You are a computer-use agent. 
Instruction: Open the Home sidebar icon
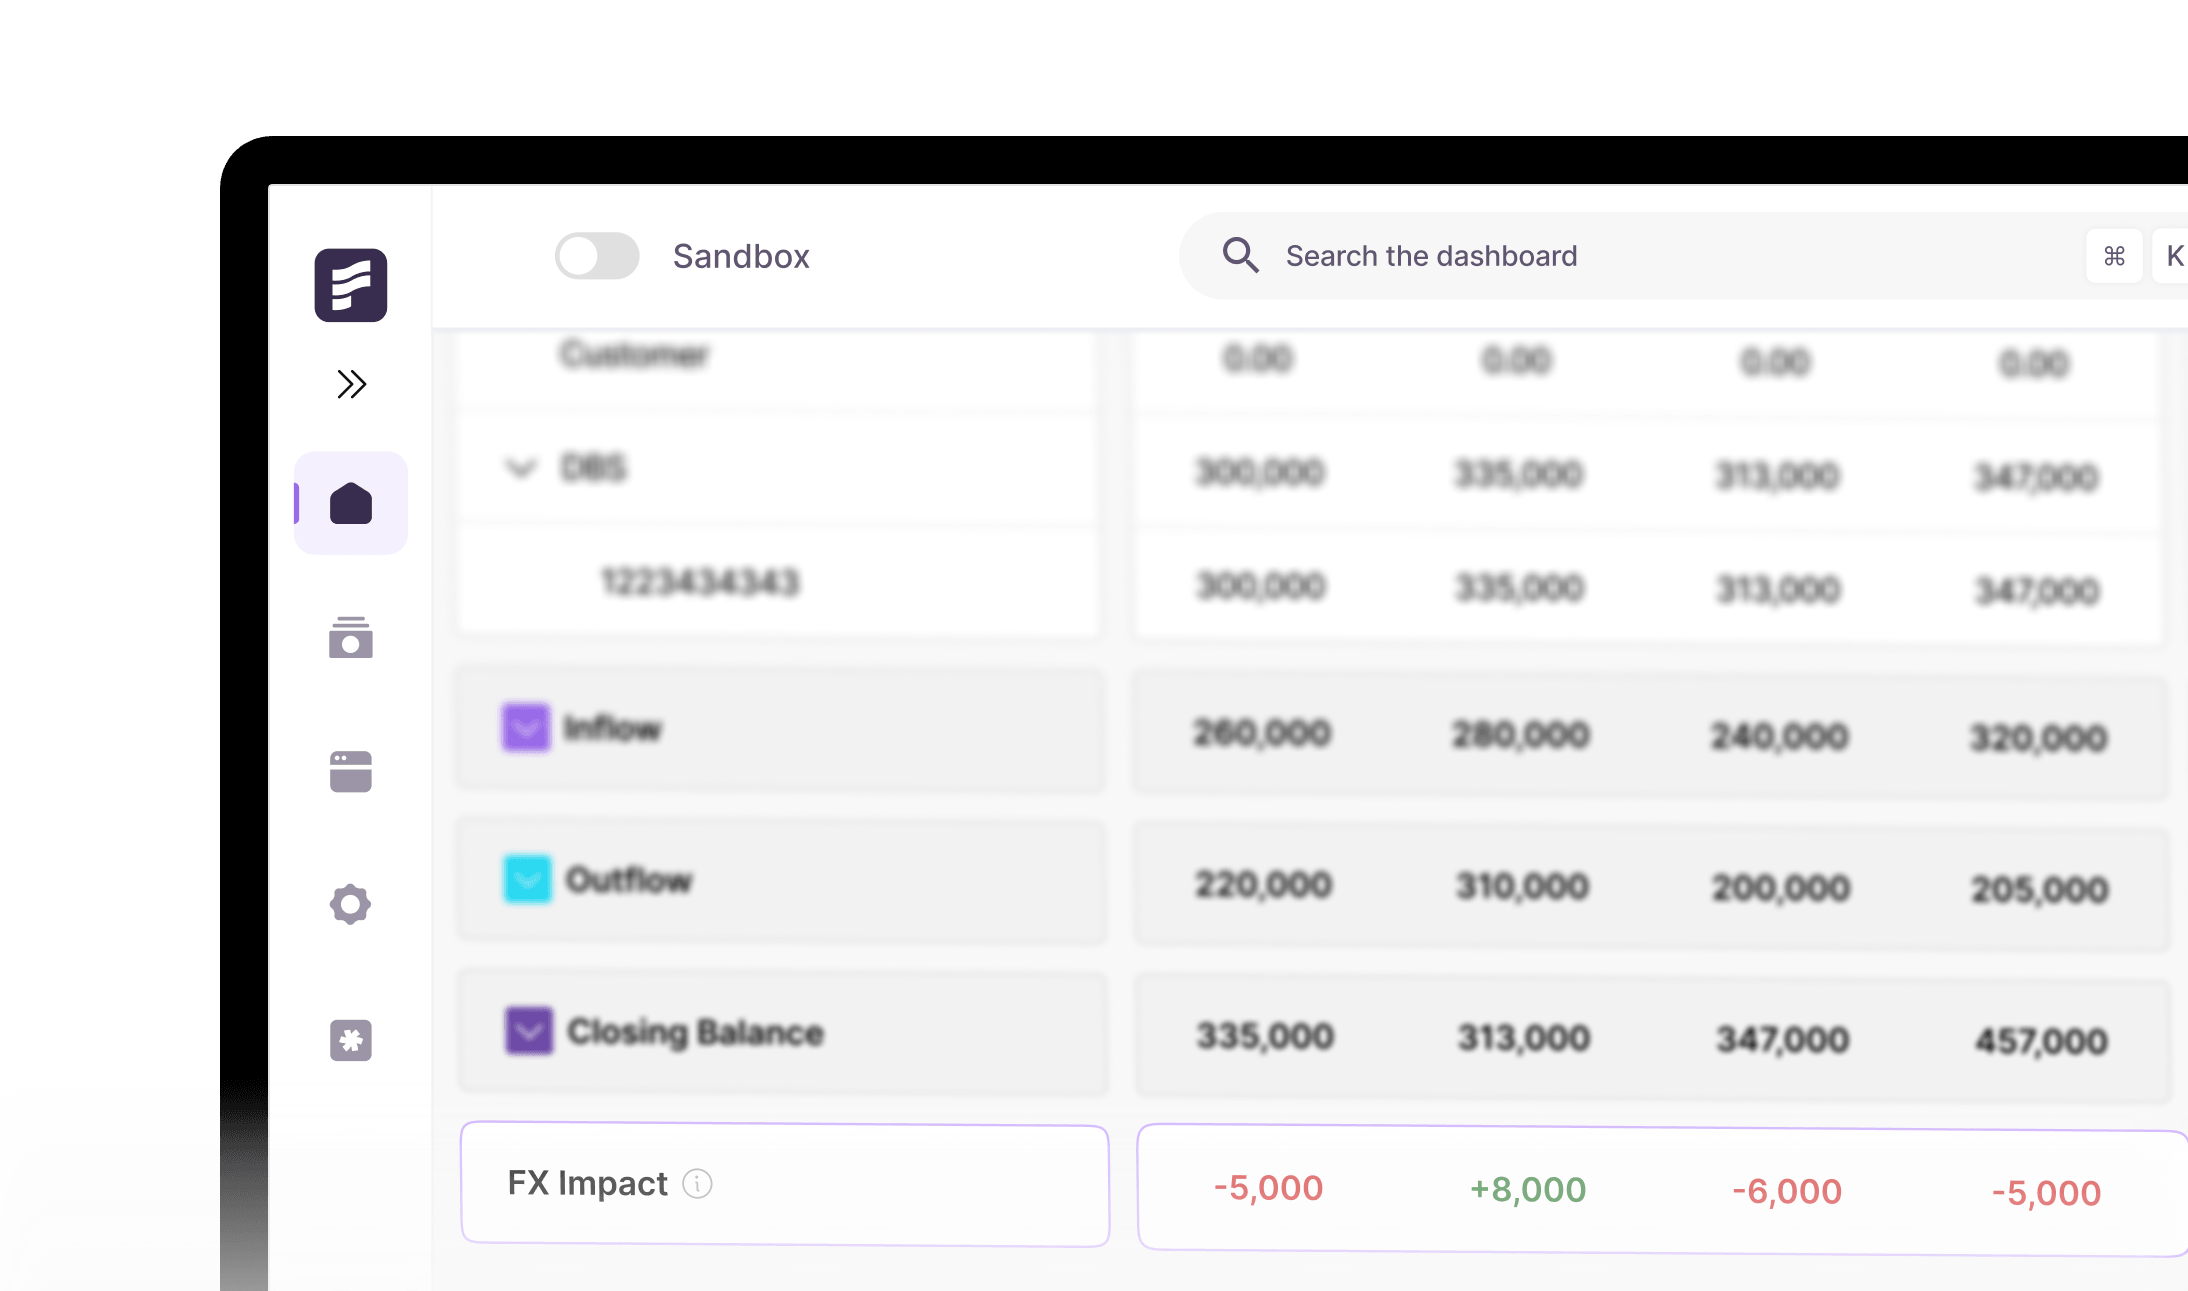click(x=351, y=503)
